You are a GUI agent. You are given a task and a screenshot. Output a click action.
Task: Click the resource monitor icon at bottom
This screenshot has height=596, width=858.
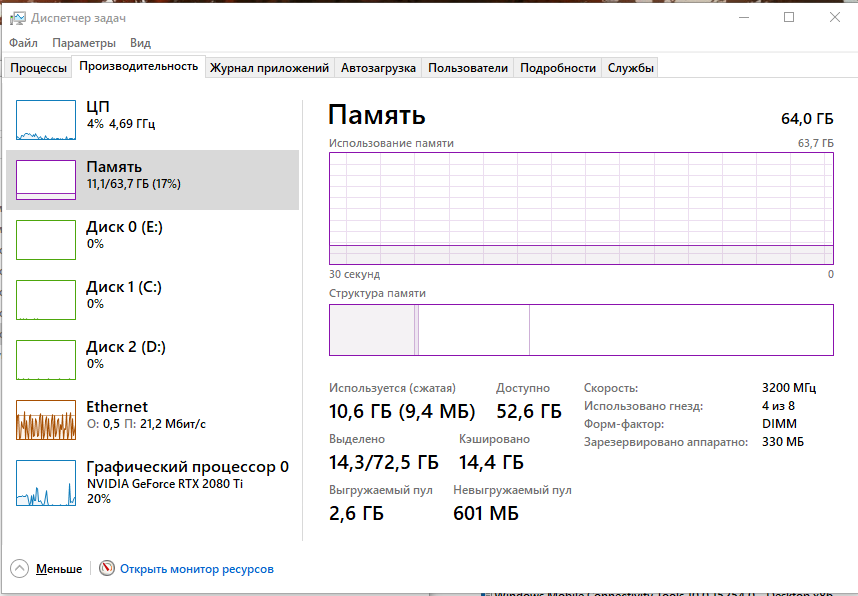[107, 569]
